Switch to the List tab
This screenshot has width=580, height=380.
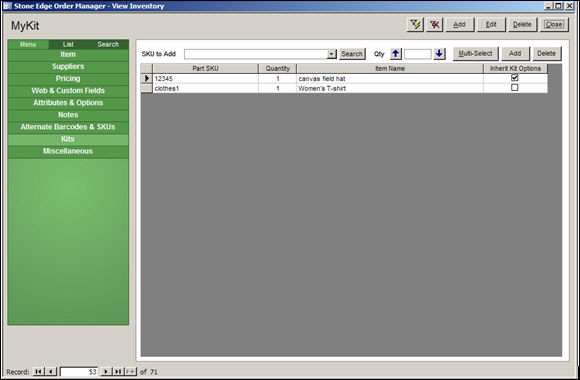68,44
